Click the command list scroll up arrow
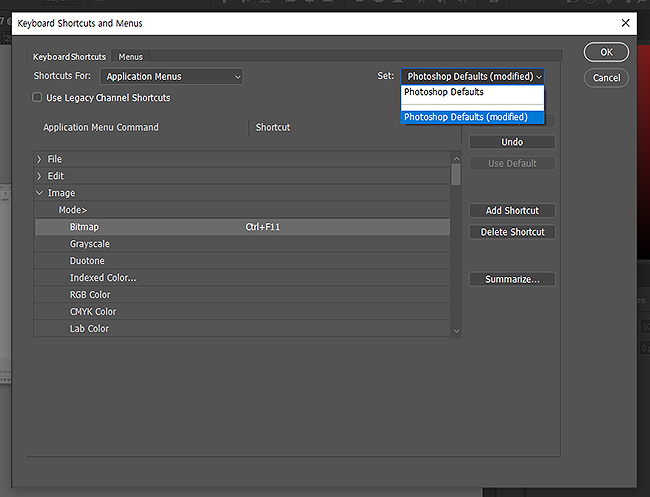650x497 pixels. pos(456,159)
